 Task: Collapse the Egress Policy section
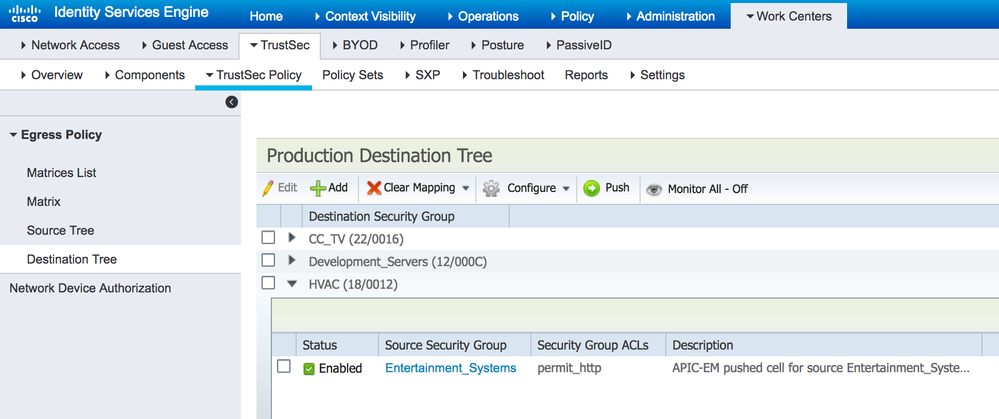click(x=14, y=135)
